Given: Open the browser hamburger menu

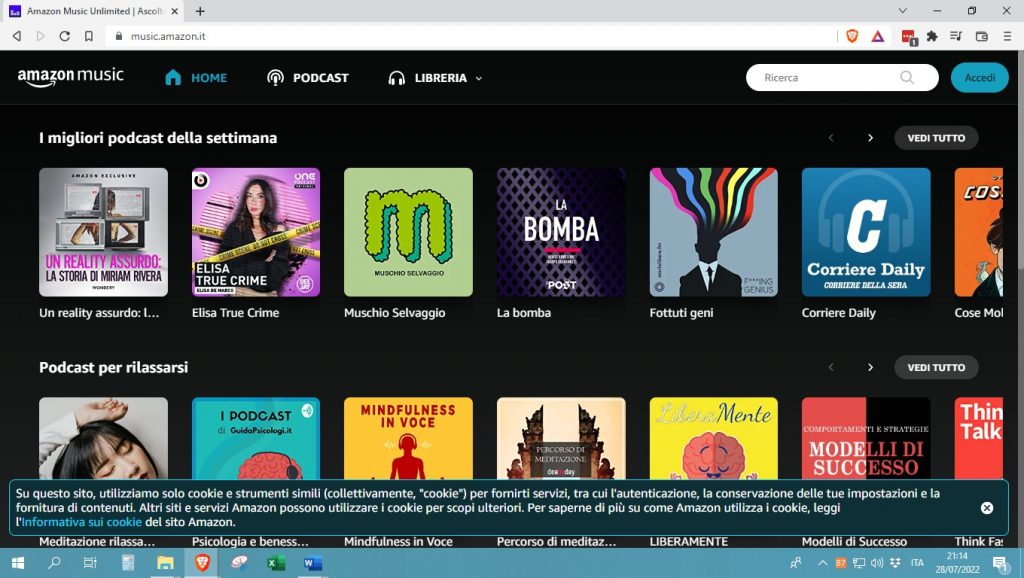Looking at the screenshot, I should pos(1008,36).
